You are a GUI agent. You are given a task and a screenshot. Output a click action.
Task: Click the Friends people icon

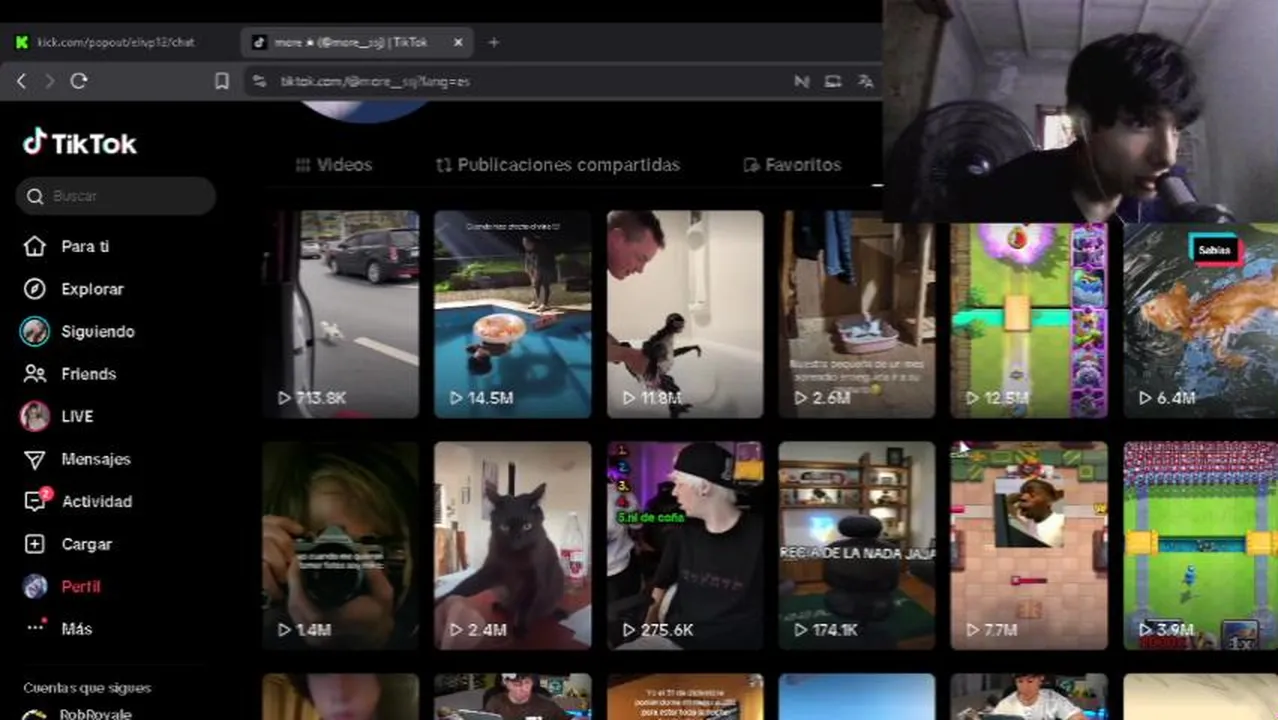(35, 374)
